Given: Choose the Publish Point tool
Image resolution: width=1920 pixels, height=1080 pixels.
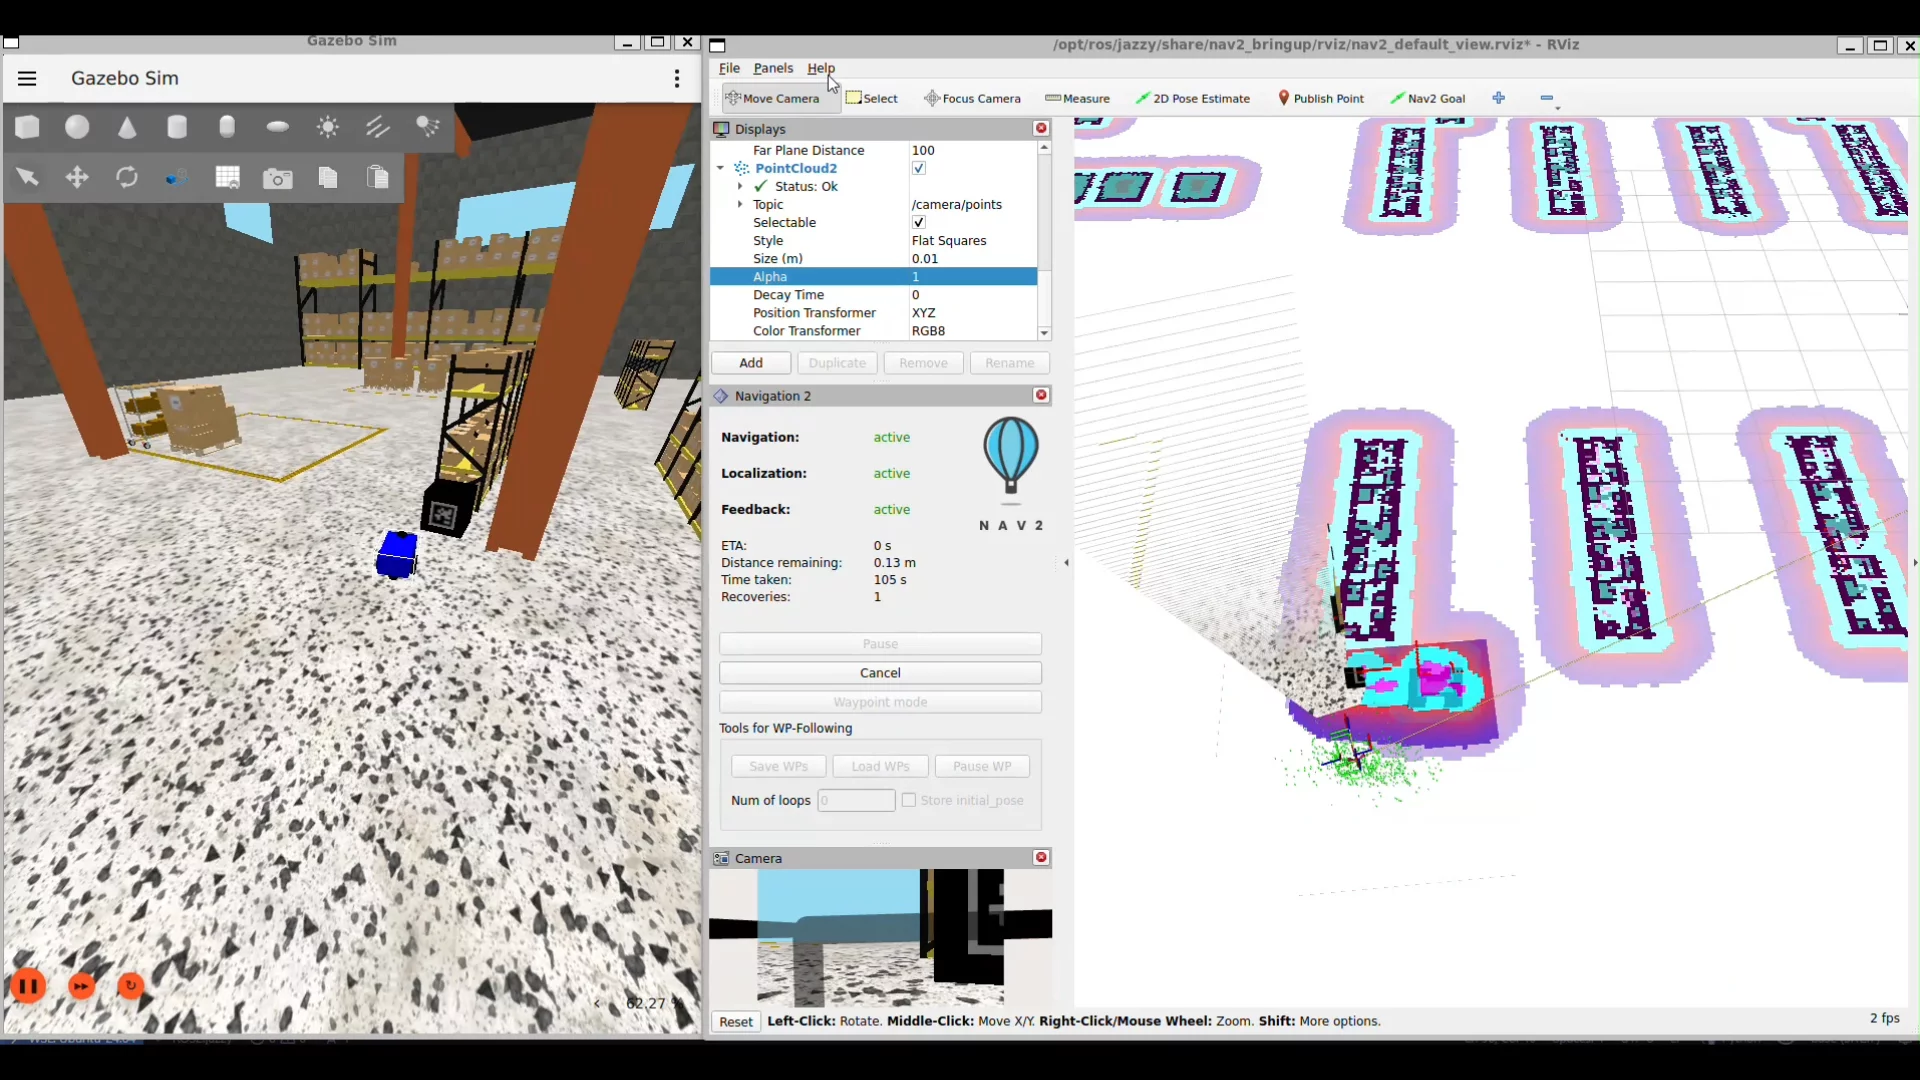Looking at the screenshot, I should click(1321, 98).
